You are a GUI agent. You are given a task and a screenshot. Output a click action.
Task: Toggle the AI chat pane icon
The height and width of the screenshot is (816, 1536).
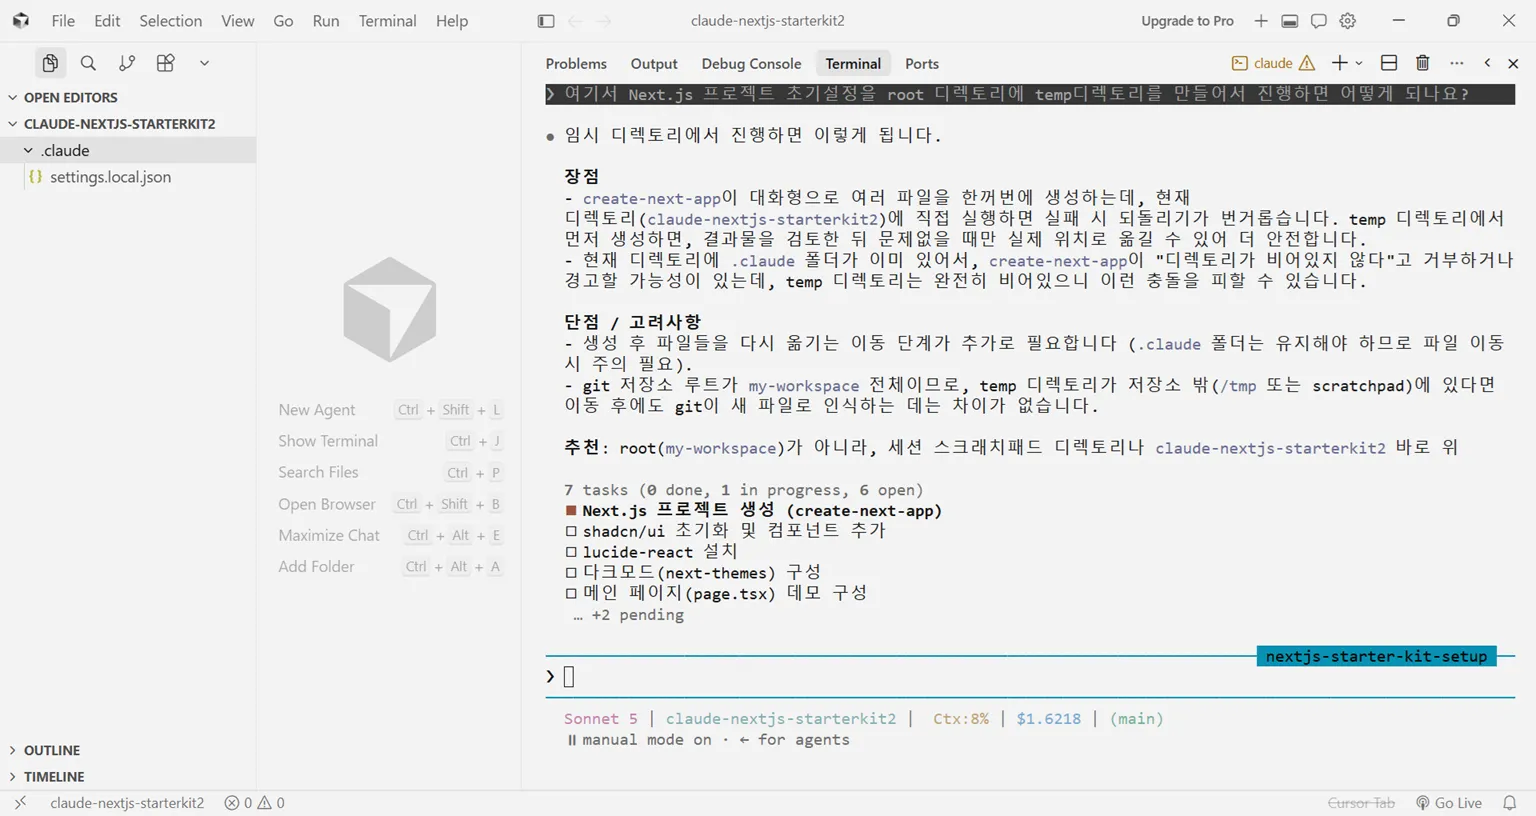click(1319, 21)
